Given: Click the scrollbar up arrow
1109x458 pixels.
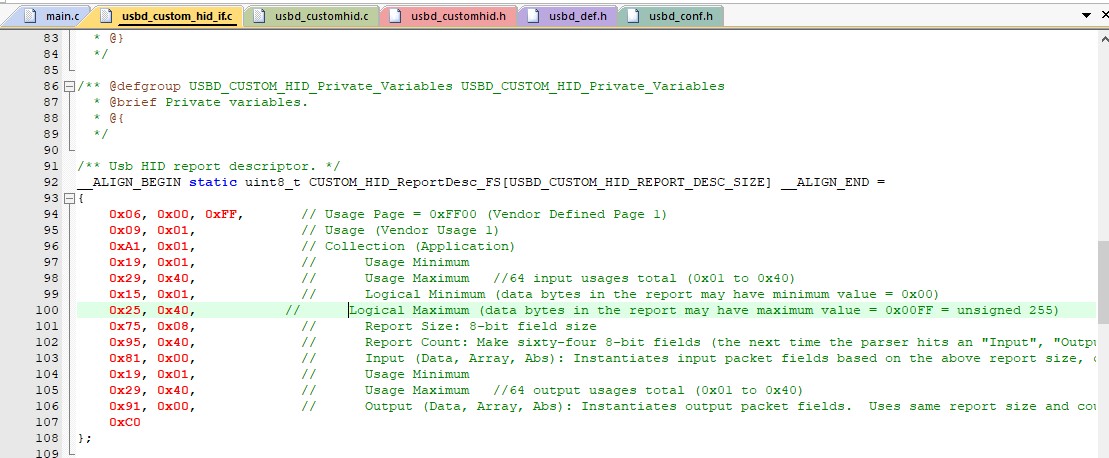Looking at the screenshot, I should coord(1102,37).
